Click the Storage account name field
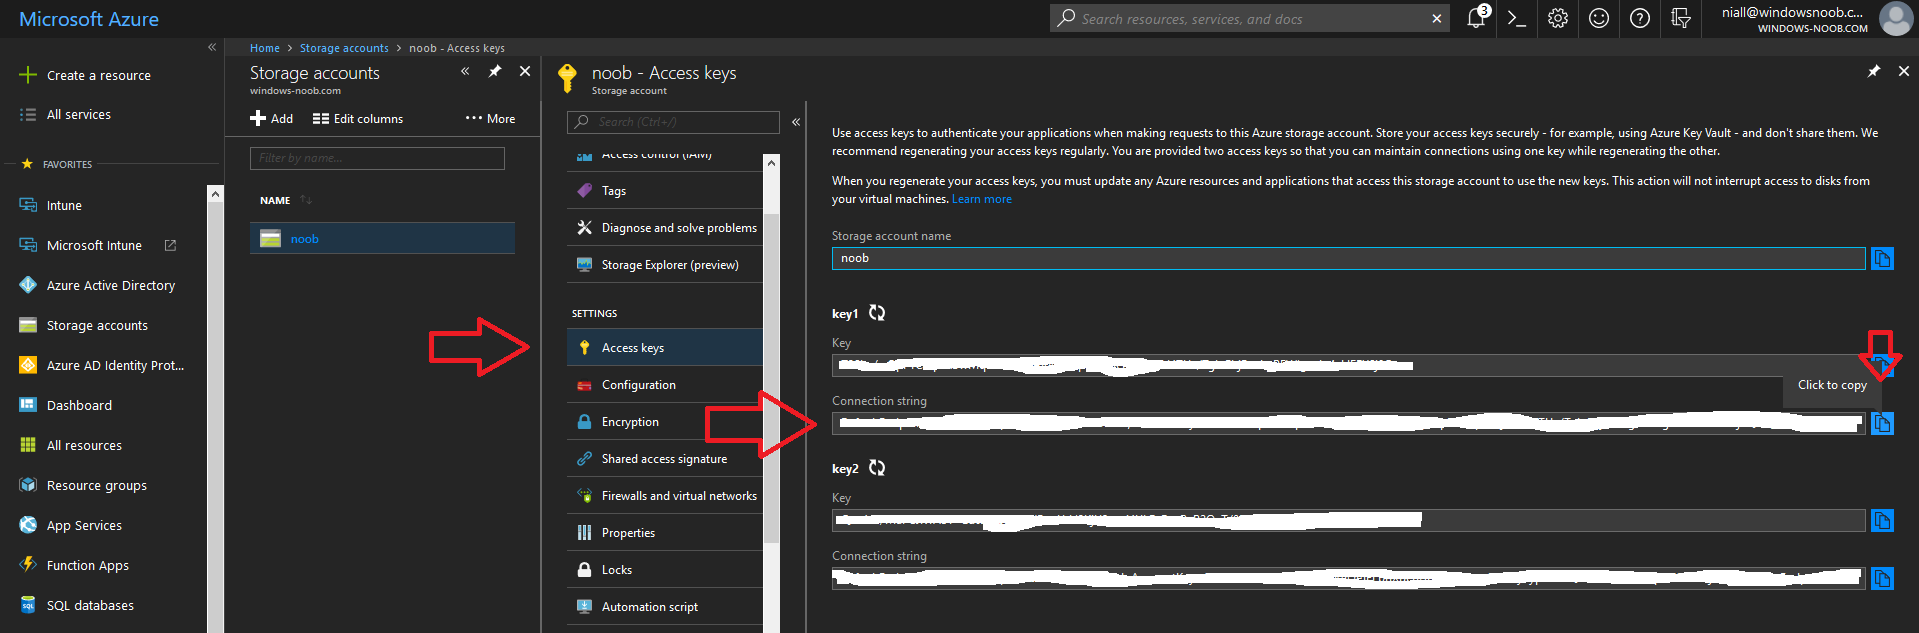The image size is (1919, 633). click(1348, 258)
